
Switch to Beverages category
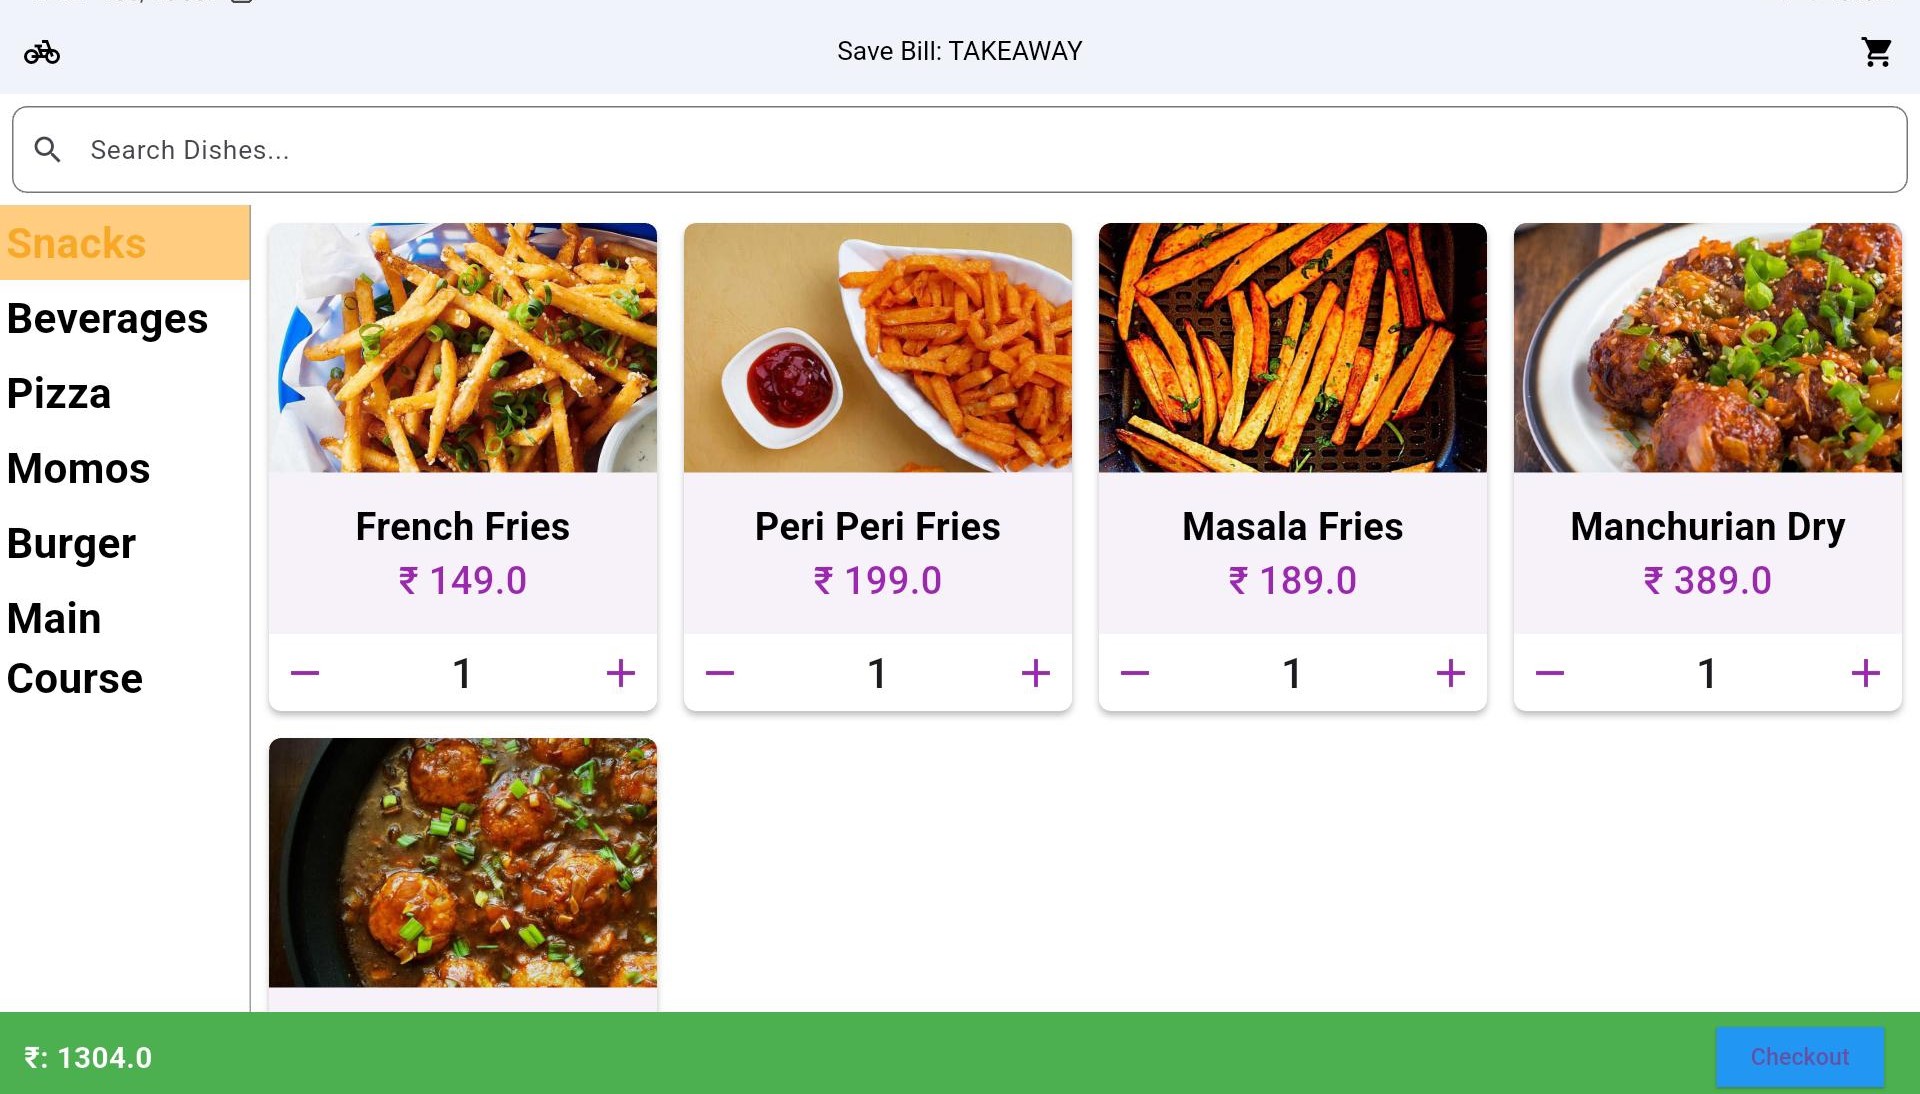tap(108, 318)
